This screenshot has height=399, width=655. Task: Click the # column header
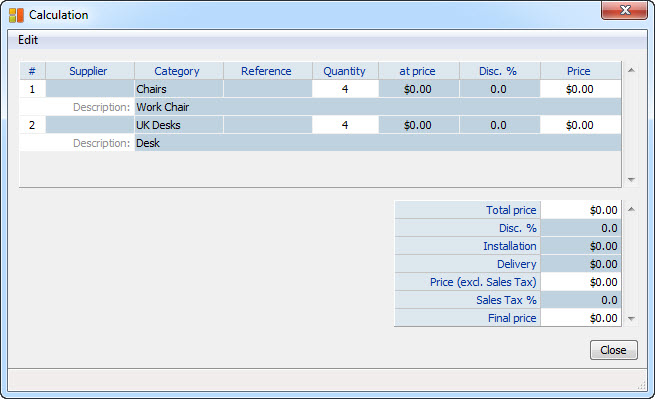click(x=32, y=71)
